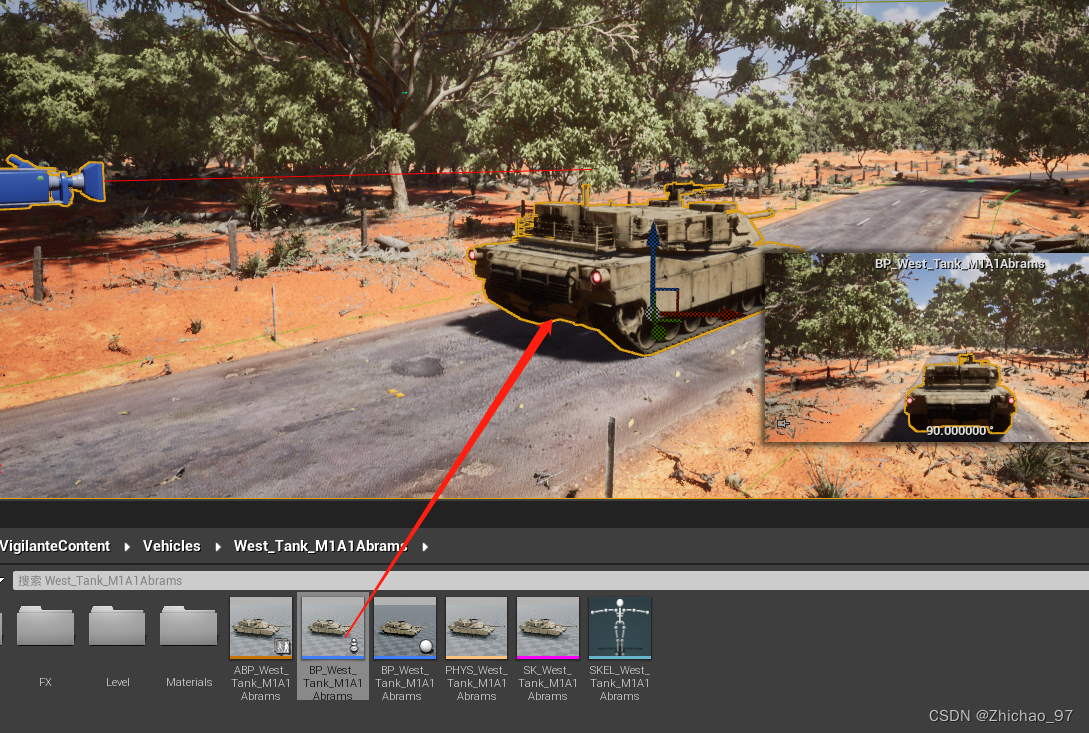
Task: Click the asset search field
Action: coord(551,580)
